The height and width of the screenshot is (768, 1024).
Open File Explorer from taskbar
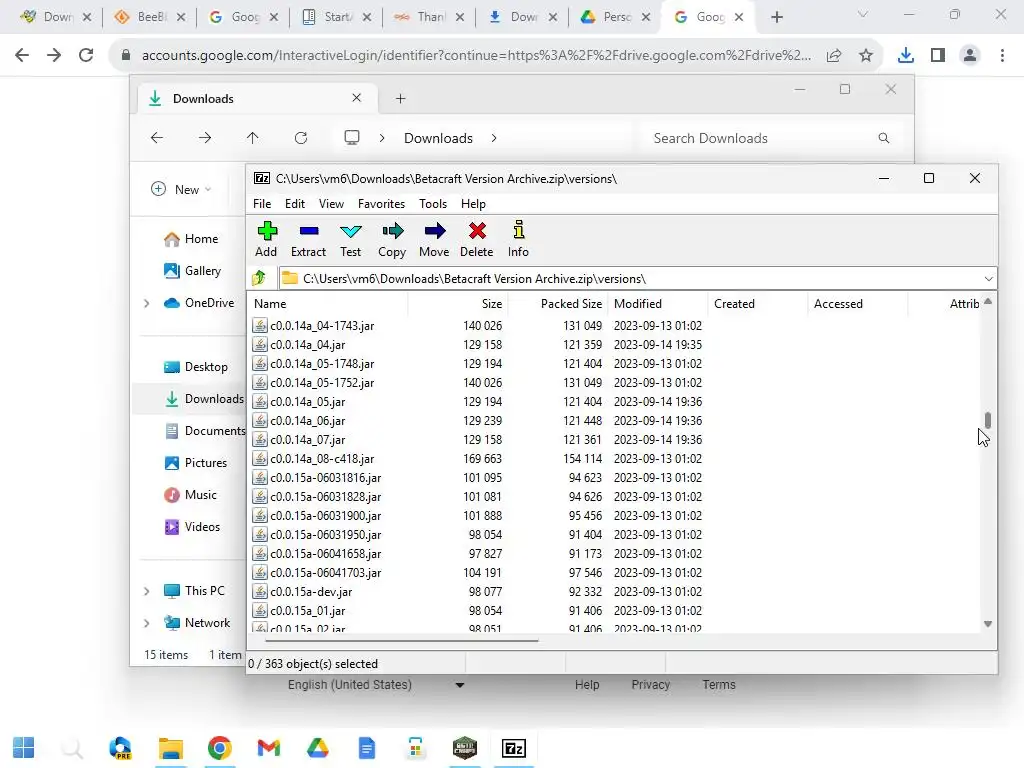click(170, 748)
